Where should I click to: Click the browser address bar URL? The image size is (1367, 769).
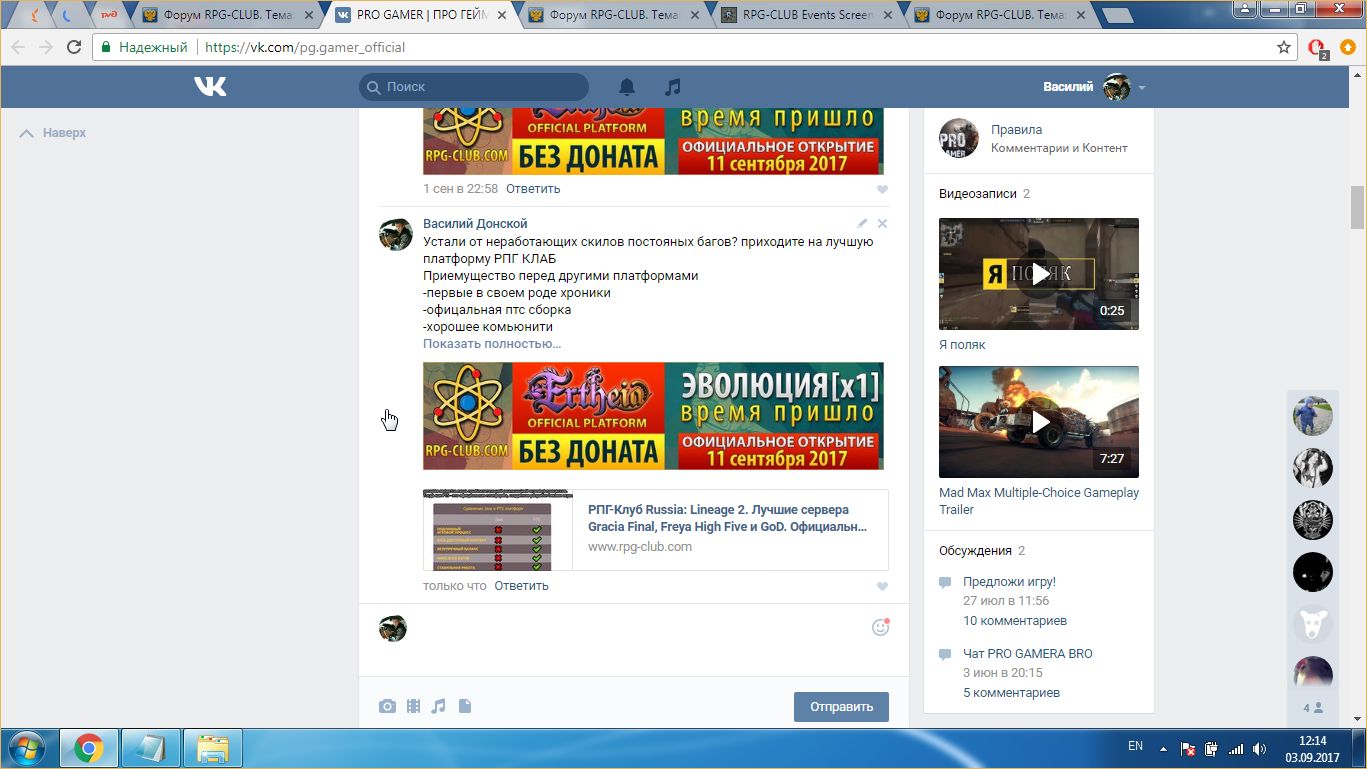305,47
